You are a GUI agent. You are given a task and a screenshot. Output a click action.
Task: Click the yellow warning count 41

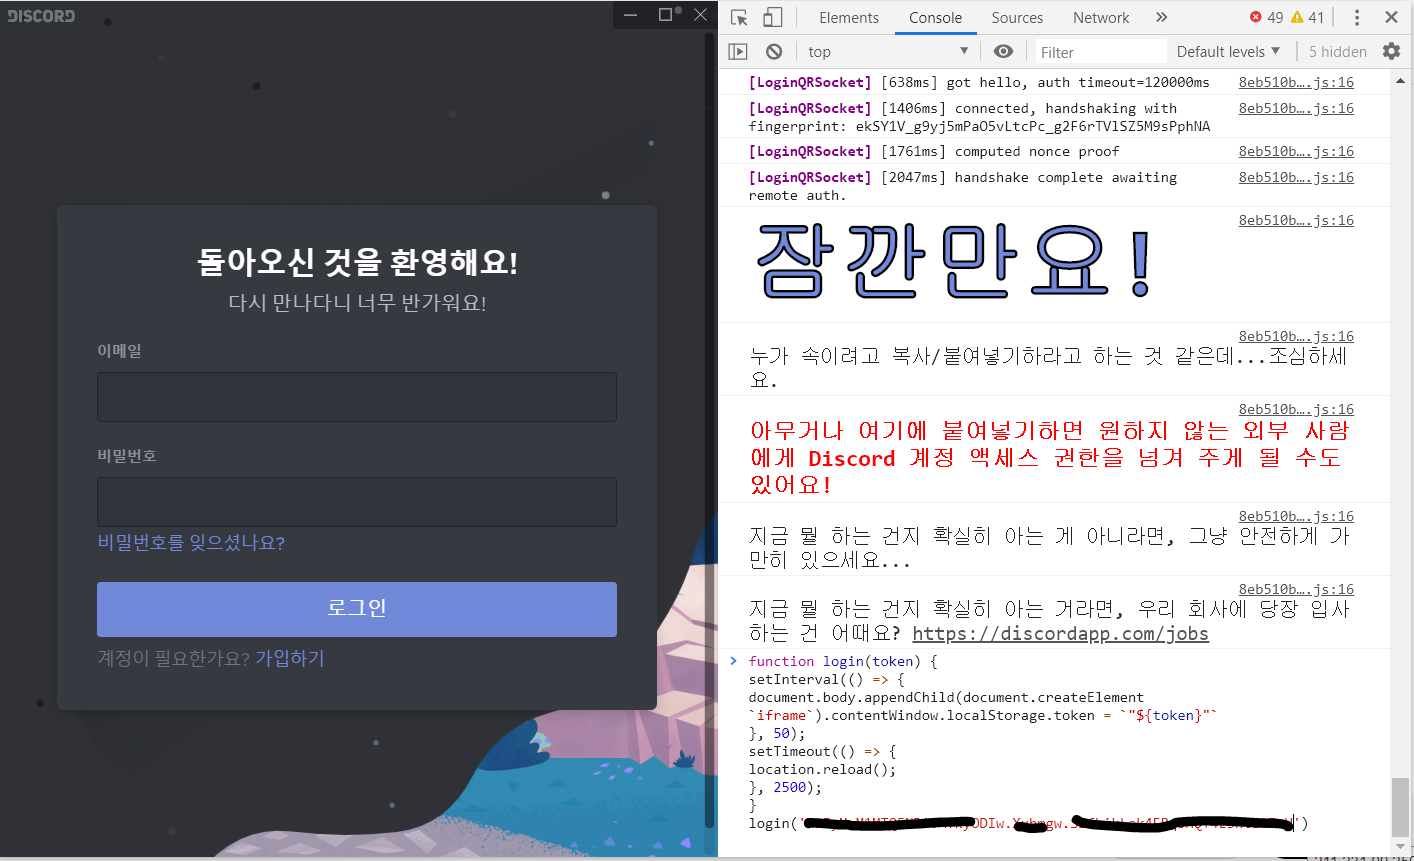(1308, 17)
